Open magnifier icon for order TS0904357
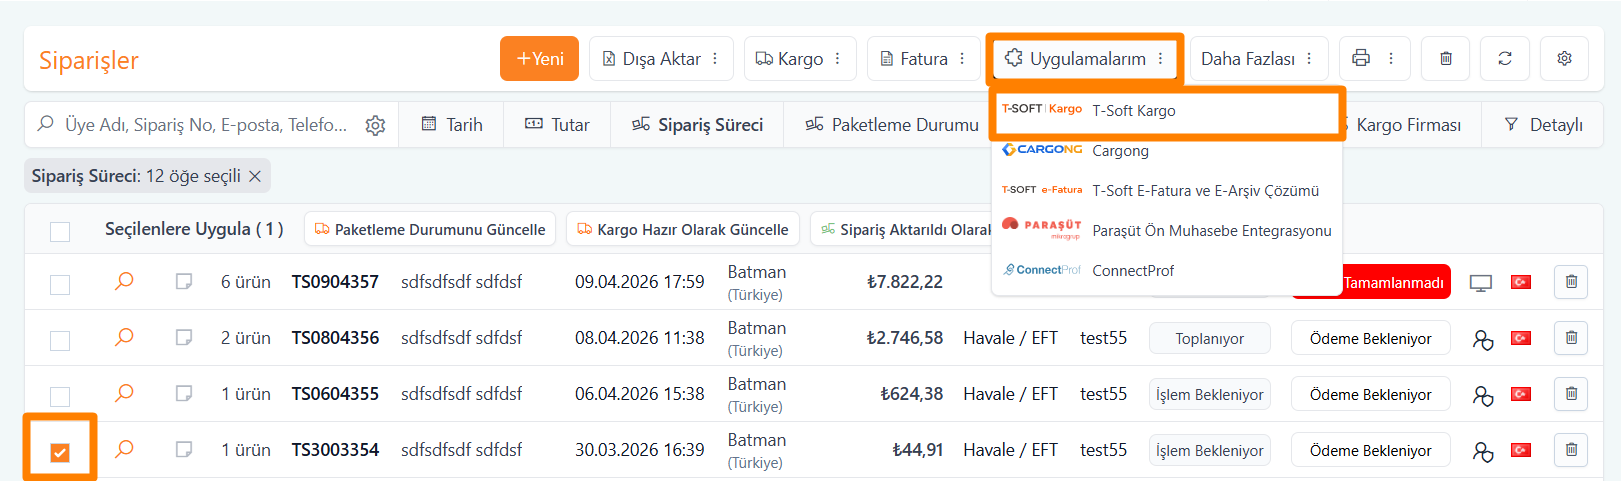 point(124,281)
